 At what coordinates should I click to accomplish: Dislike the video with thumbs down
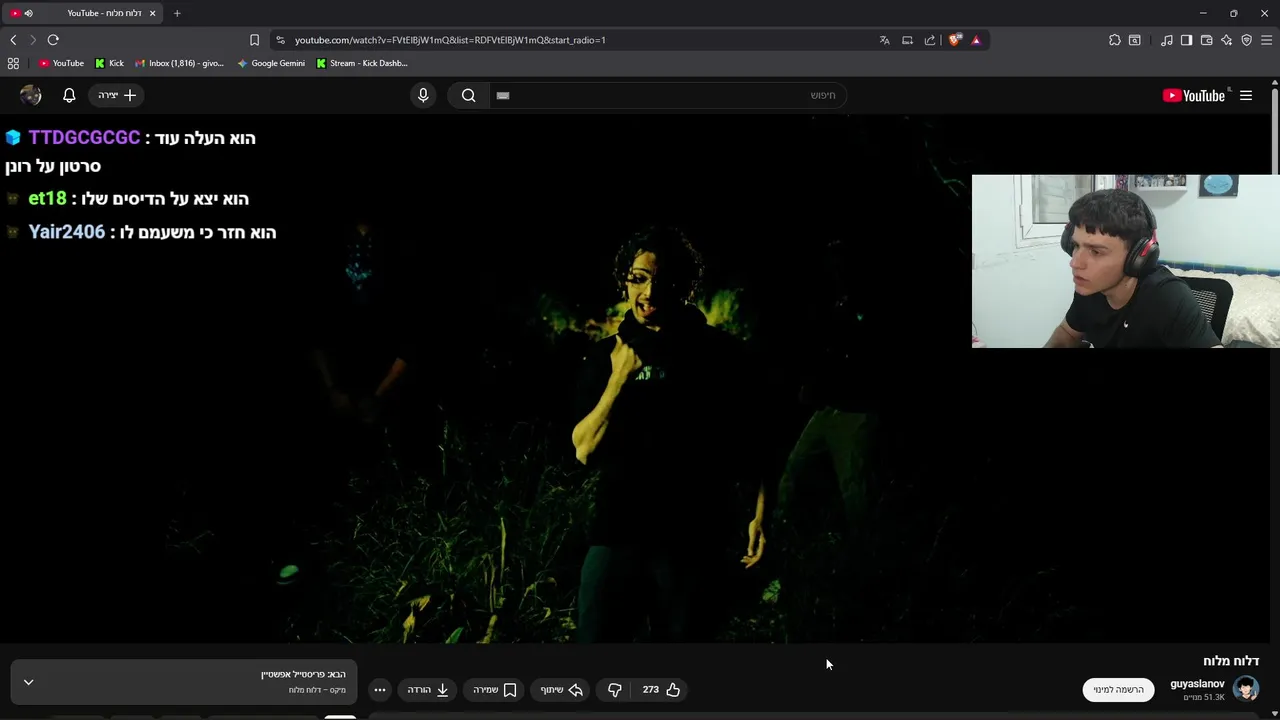(615, 690)
